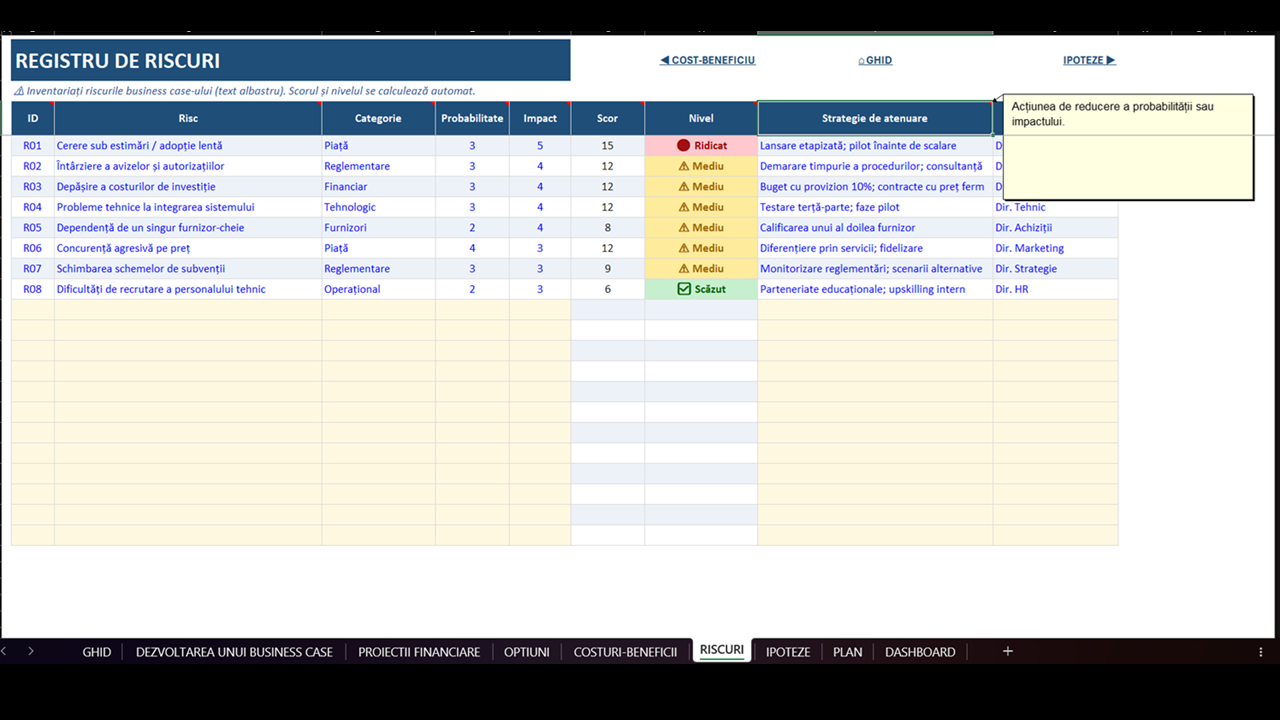This screenshot has width=1280, height=720.
Task: Select the Risc column header
Action: click(x=188, y=118)
